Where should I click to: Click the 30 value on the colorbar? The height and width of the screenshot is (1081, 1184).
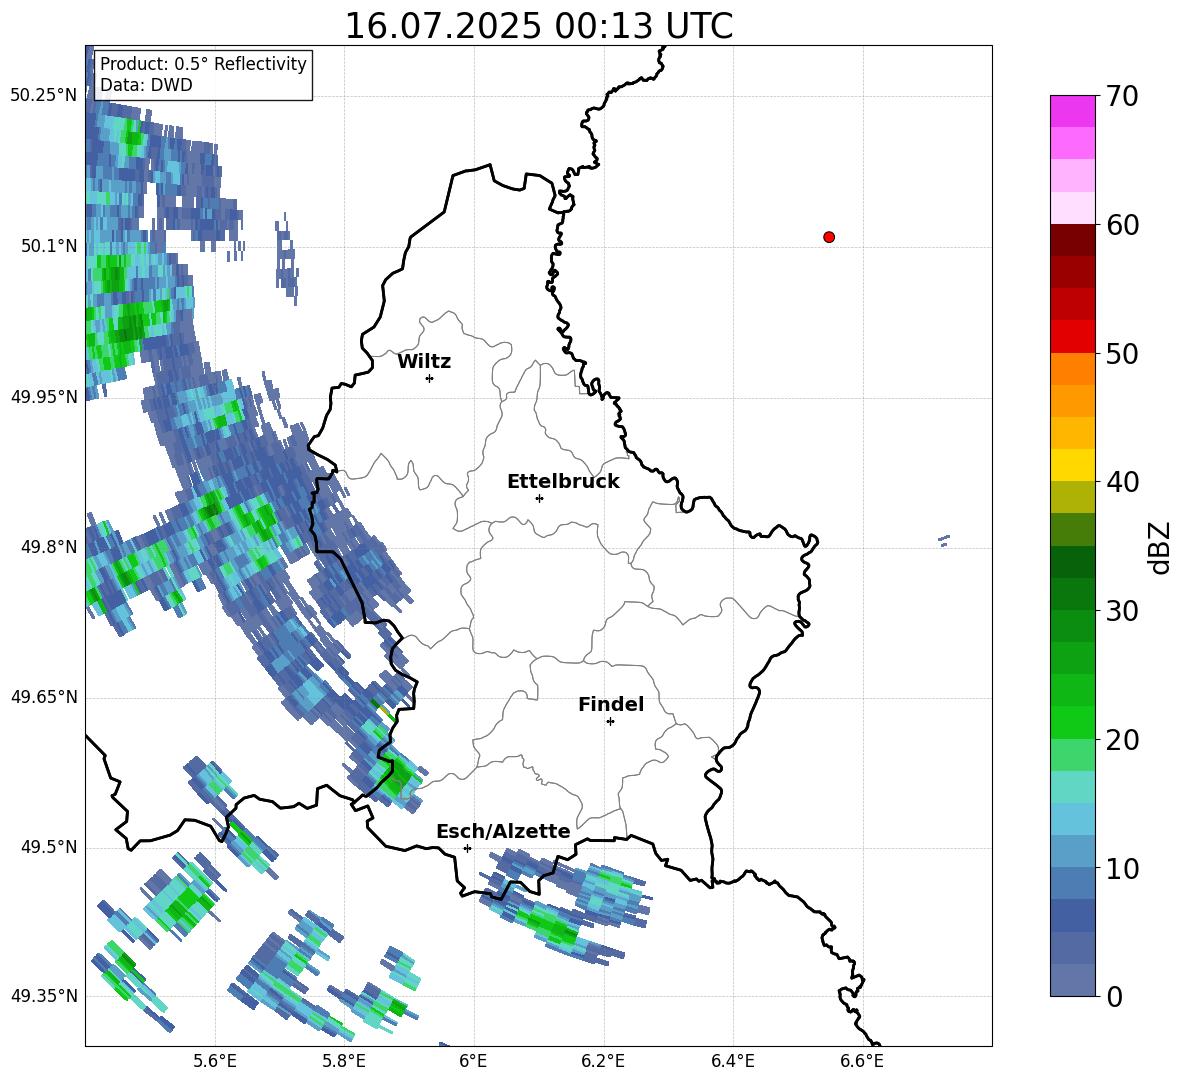click(x=1121, y=611)
